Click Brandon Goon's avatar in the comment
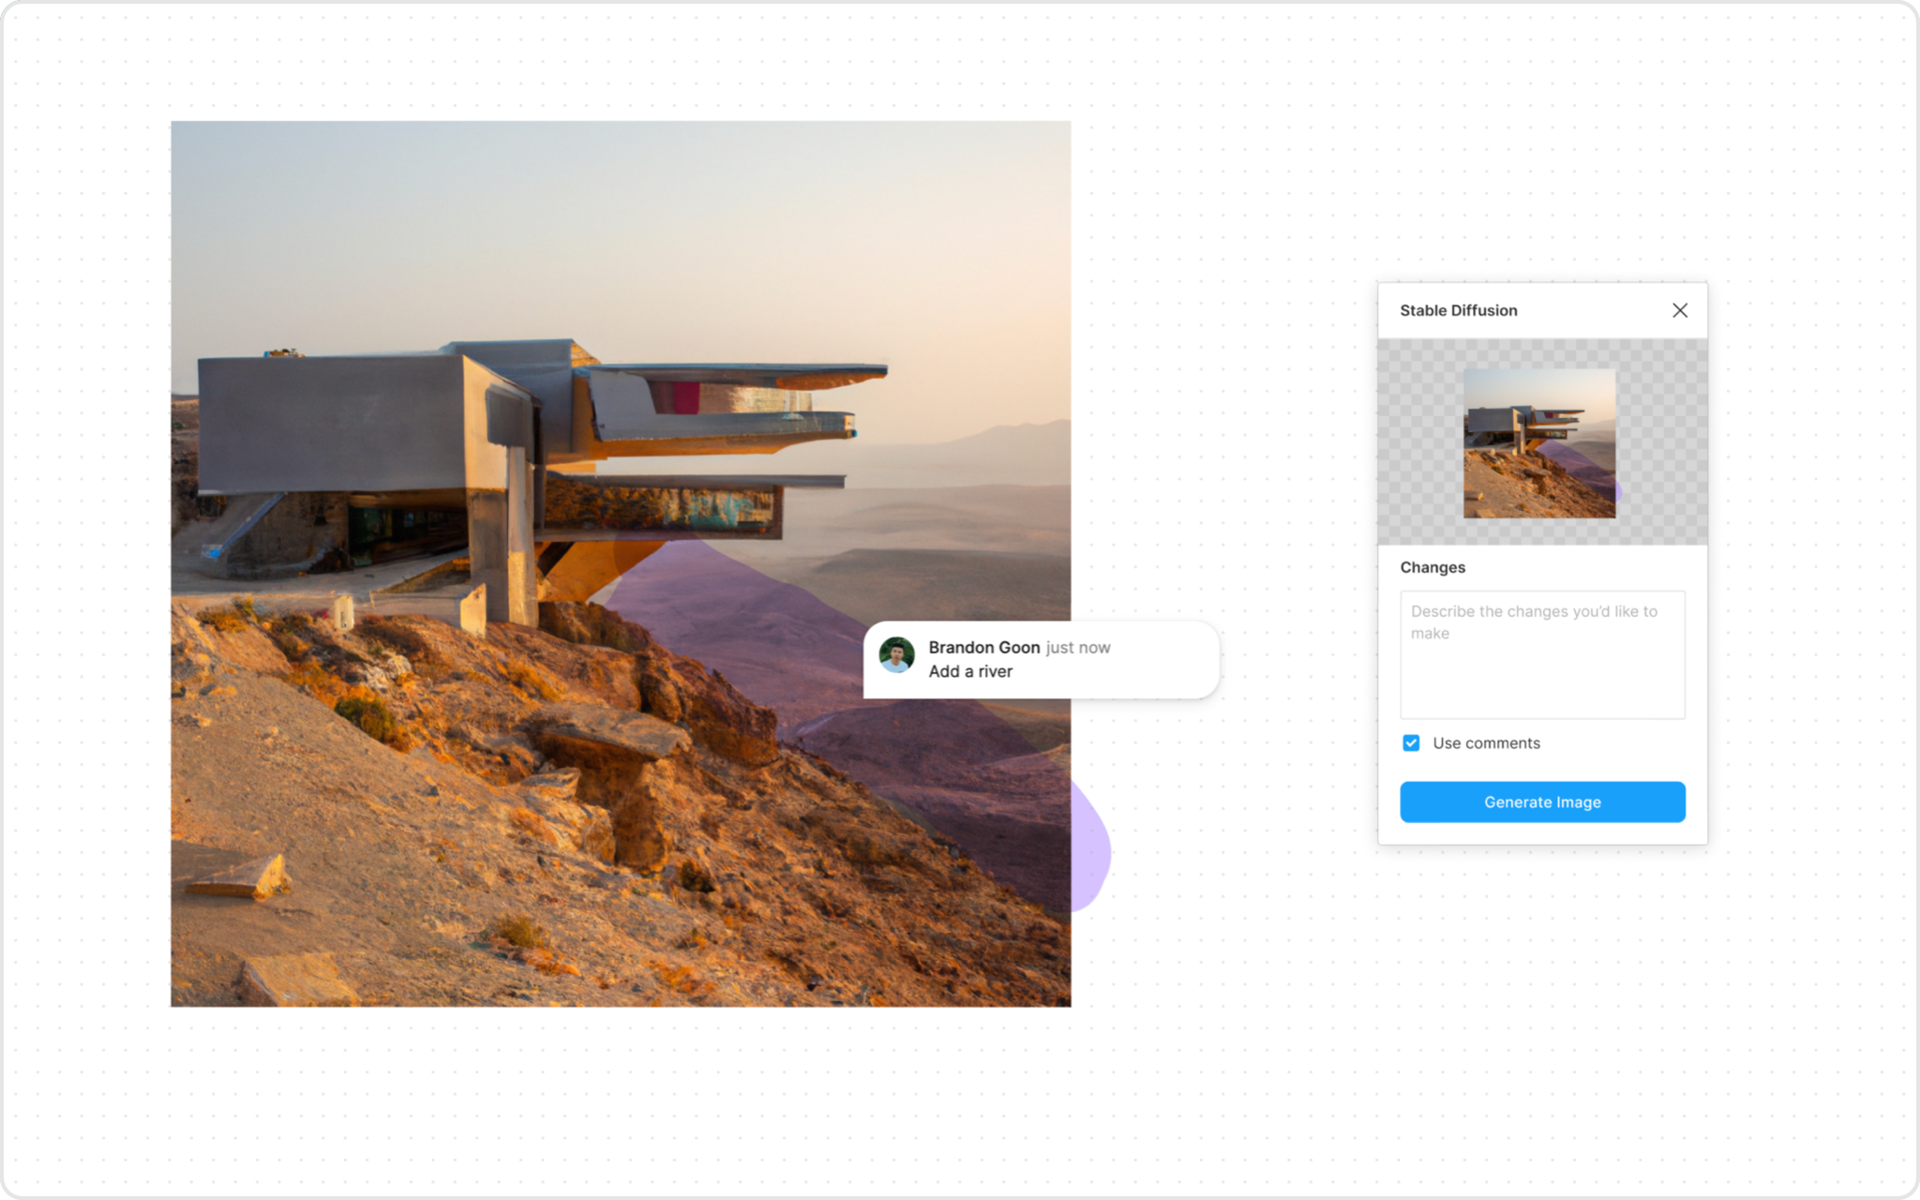Viewport: 1920px width, 1200px height. (x=897, y=656)
